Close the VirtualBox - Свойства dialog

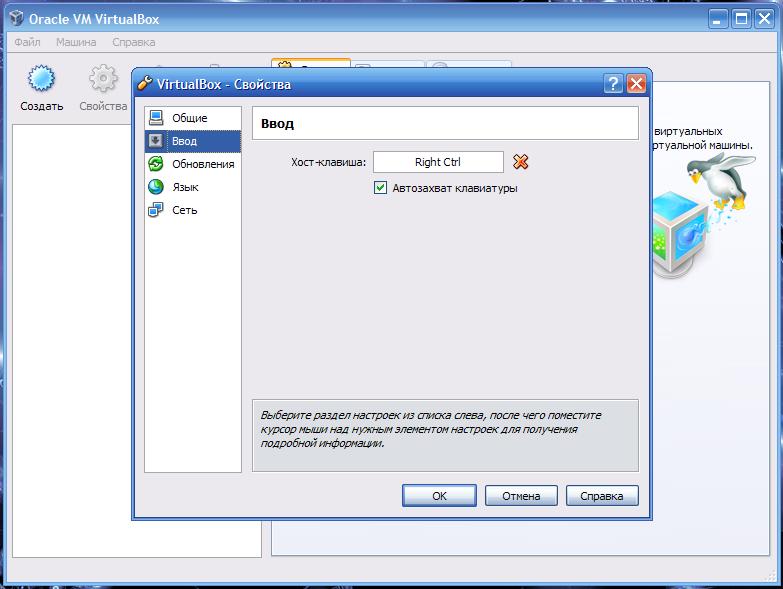pos(636,83)
